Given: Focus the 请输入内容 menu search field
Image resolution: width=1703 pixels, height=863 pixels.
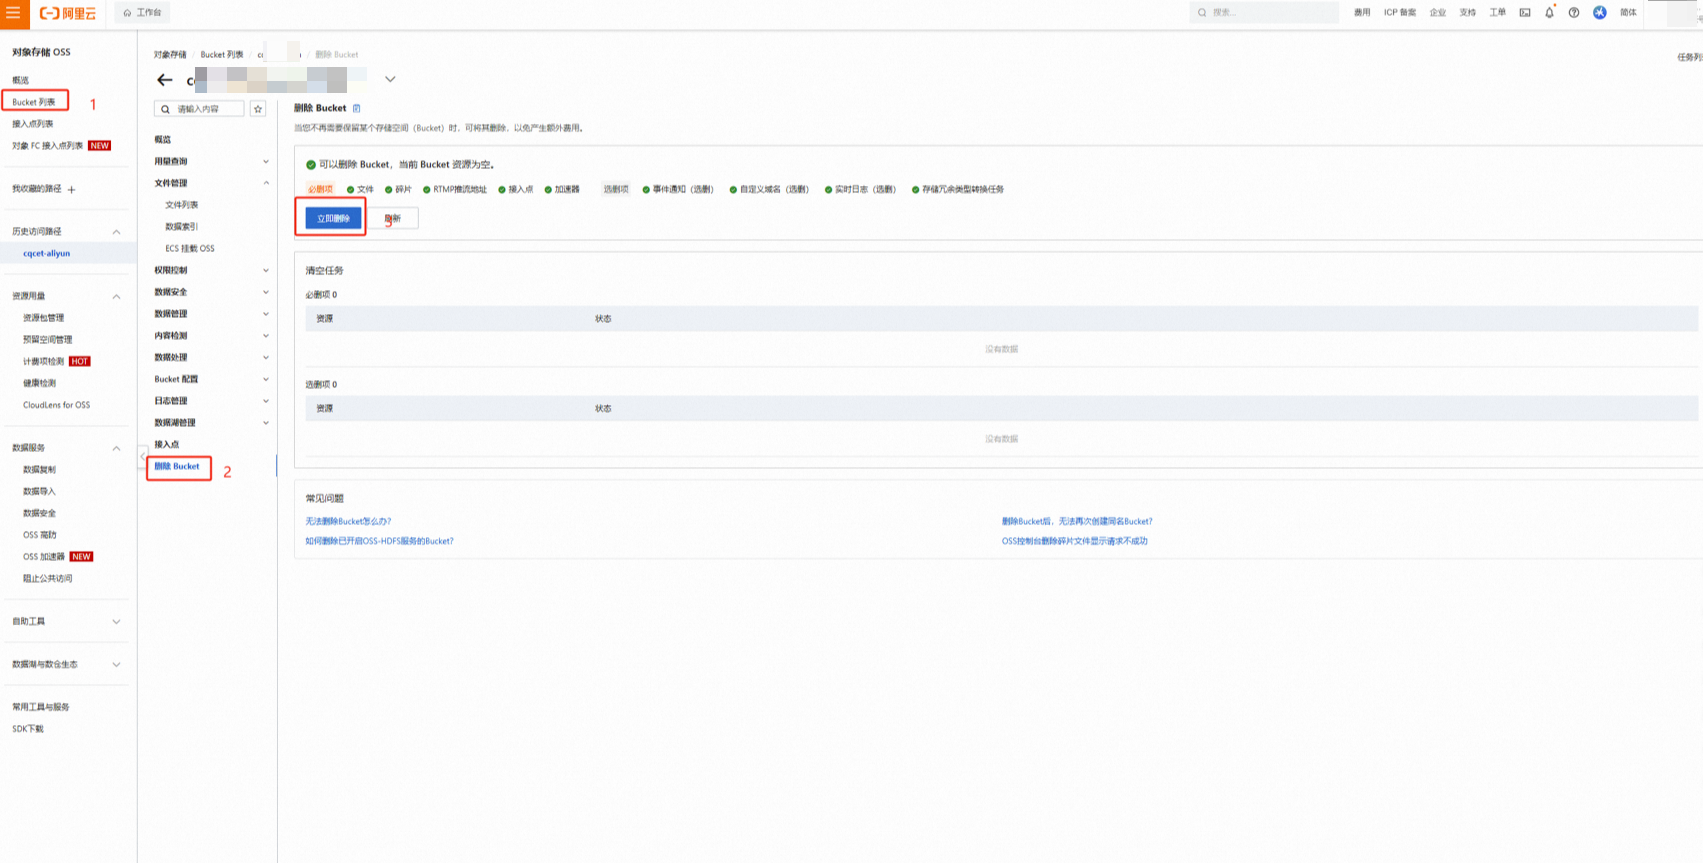Looking at the screenshot, I should (199, 109).
